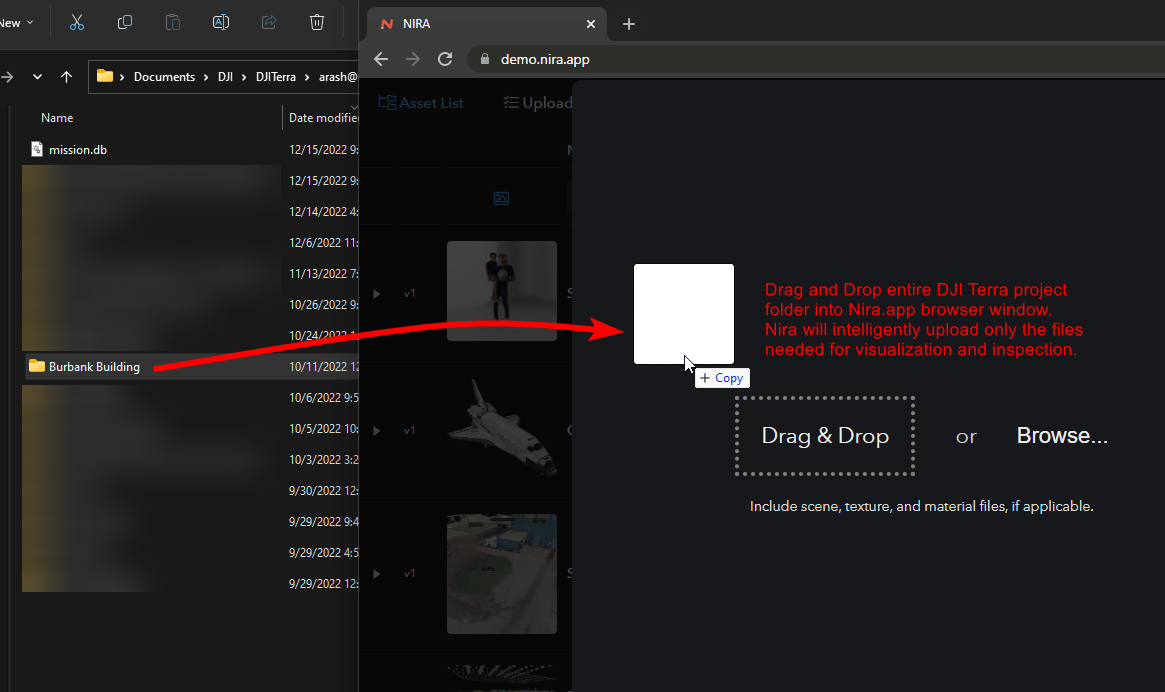
Task: Expand the chevron after DJI in breadcrumb
Action: pos(244,77)
